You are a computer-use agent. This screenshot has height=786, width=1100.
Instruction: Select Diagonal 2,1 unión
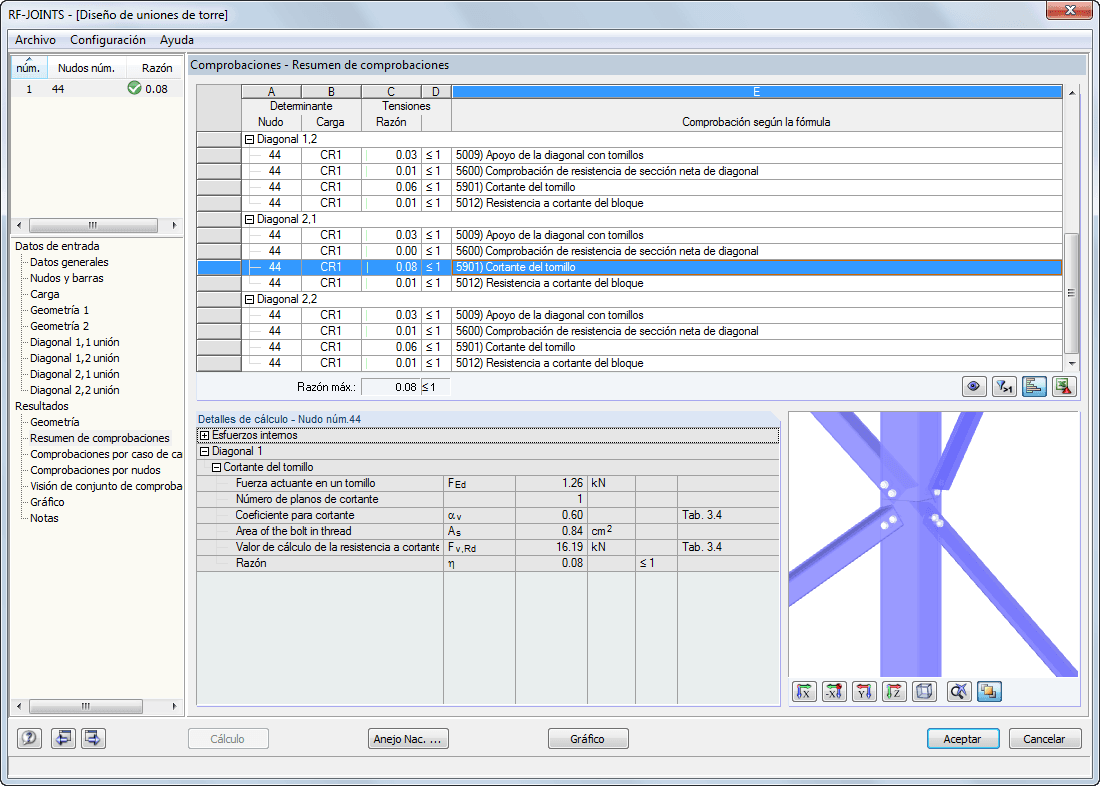tap(75, 375)
